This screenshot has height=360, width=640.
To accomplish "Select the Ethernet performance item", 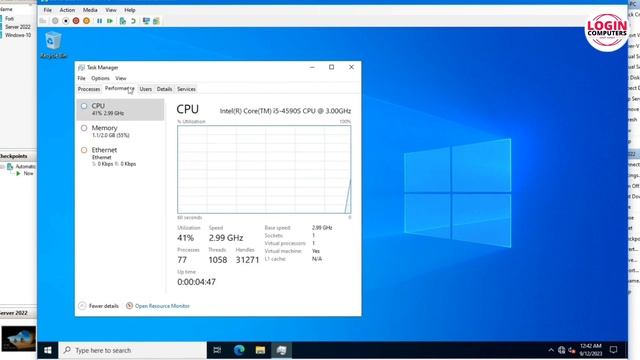I will click(x=120, y=157).
